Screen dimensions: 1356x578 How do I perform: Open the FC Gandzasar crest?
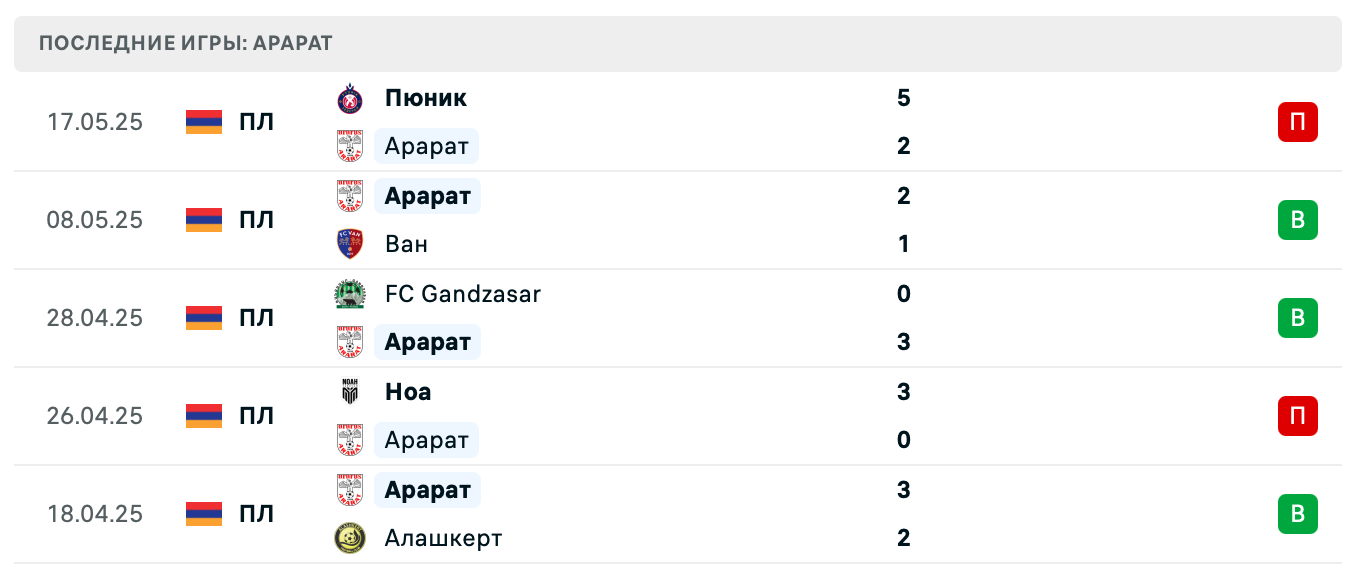point(350,294)
